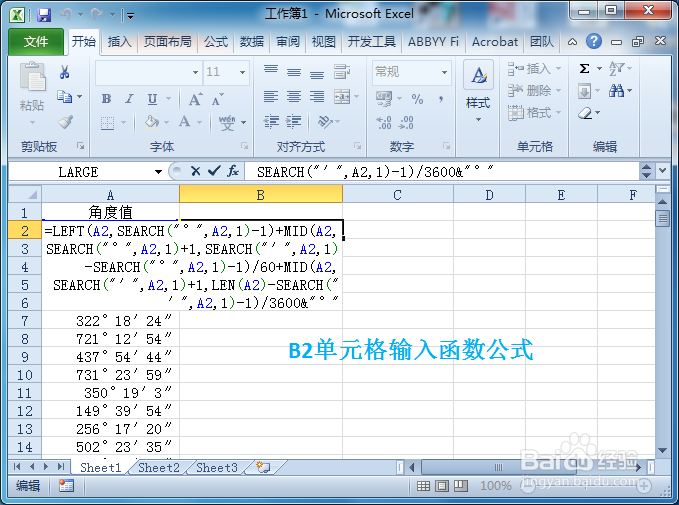
Task: Toggle bottom vertical alignment
Action: (x=317, y=72)
